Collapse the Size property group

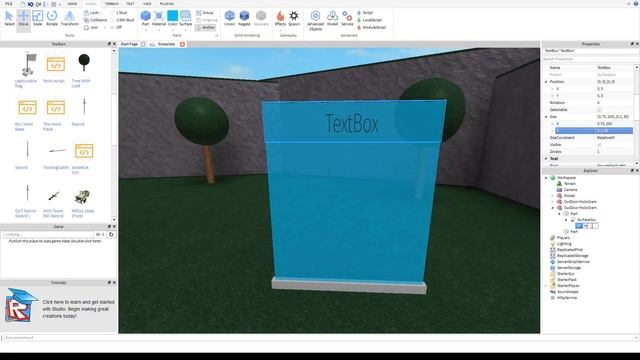(x=546, y=117)
